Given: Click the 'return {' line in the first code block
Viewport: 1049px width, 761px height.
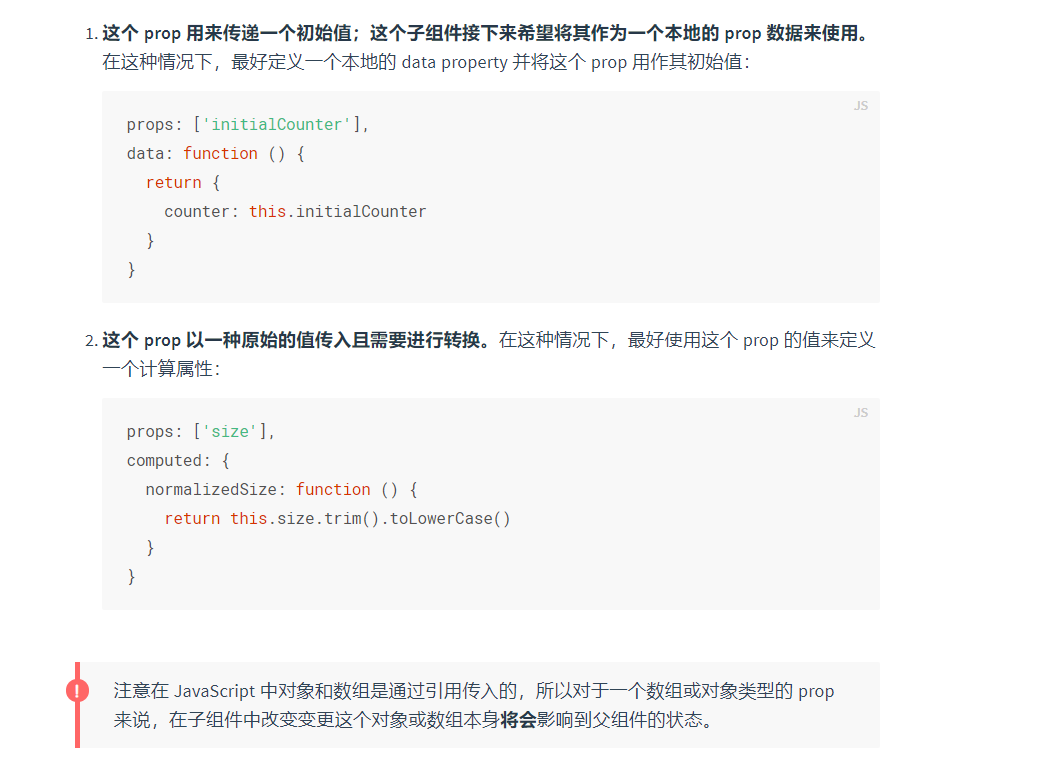Looking at the screenshot, I should click(182, 183).
